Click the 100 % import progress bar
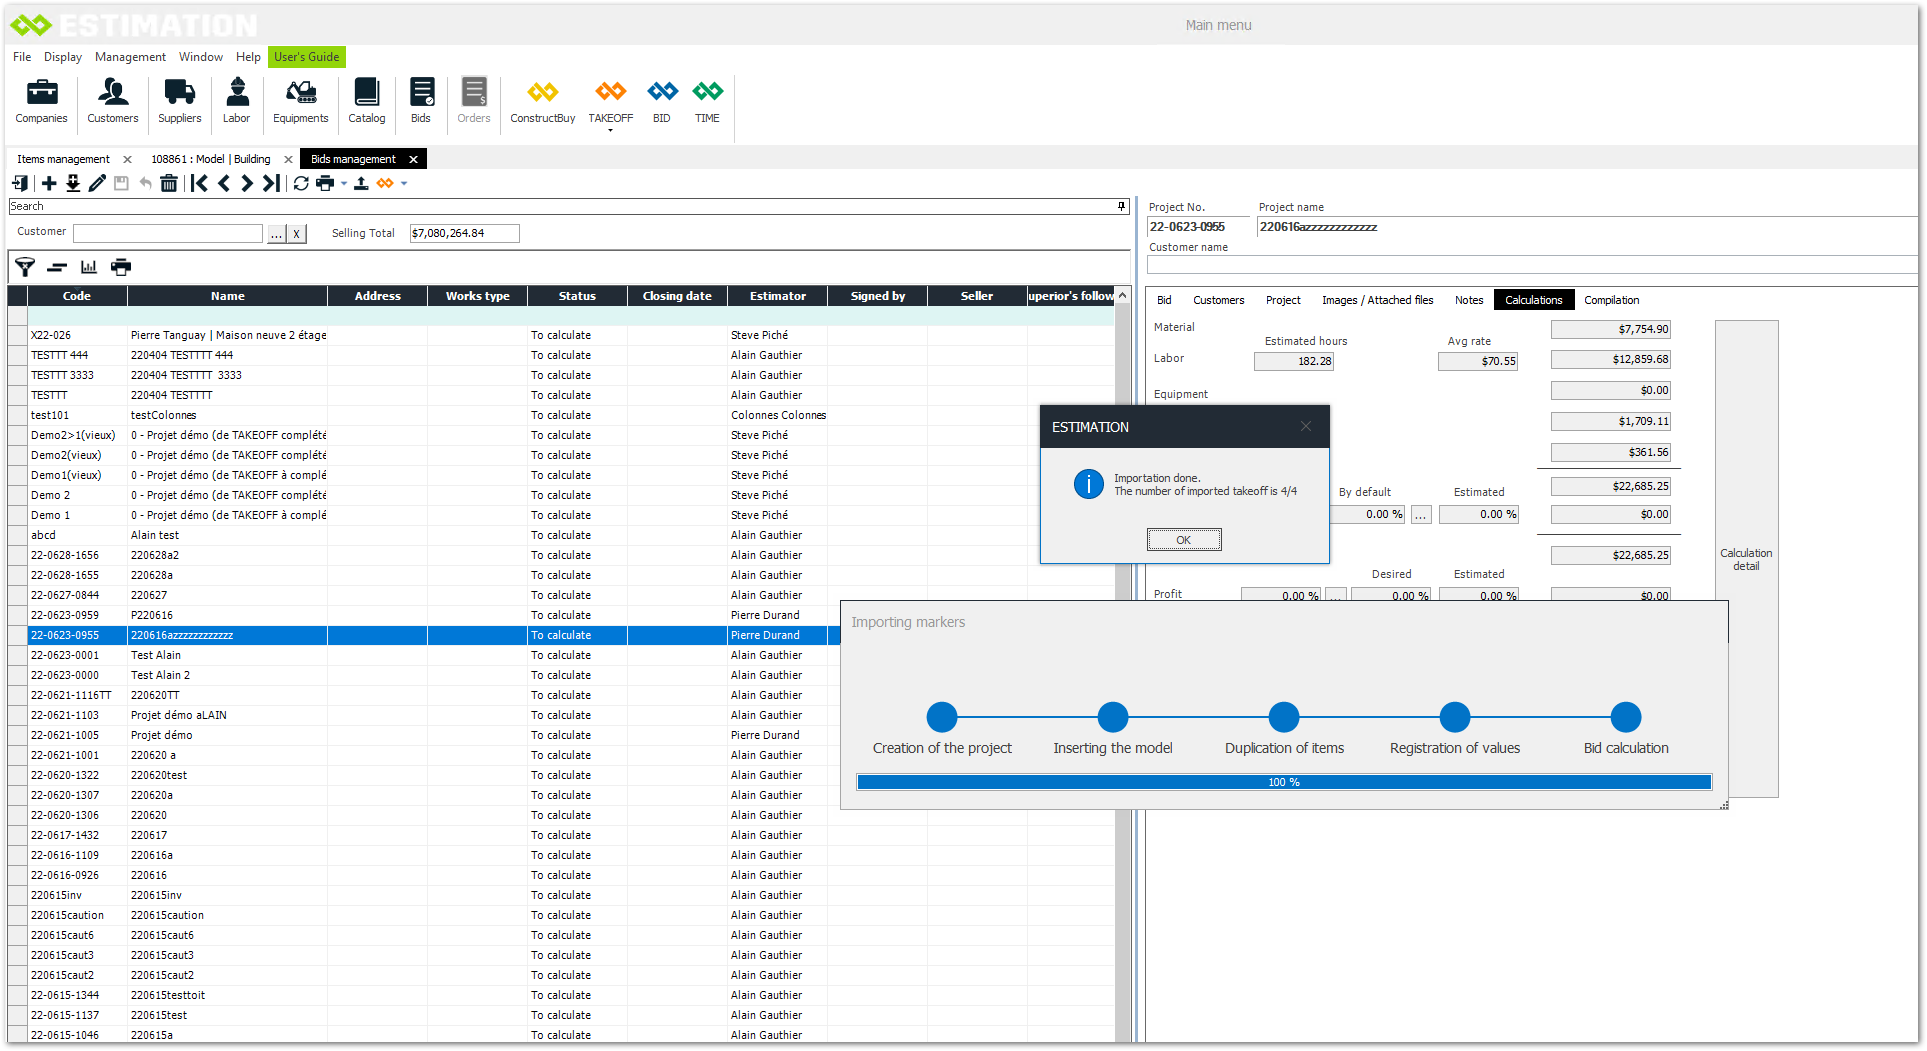This screenshot has height=1051, width=1927. click(x=1284, y=782)
